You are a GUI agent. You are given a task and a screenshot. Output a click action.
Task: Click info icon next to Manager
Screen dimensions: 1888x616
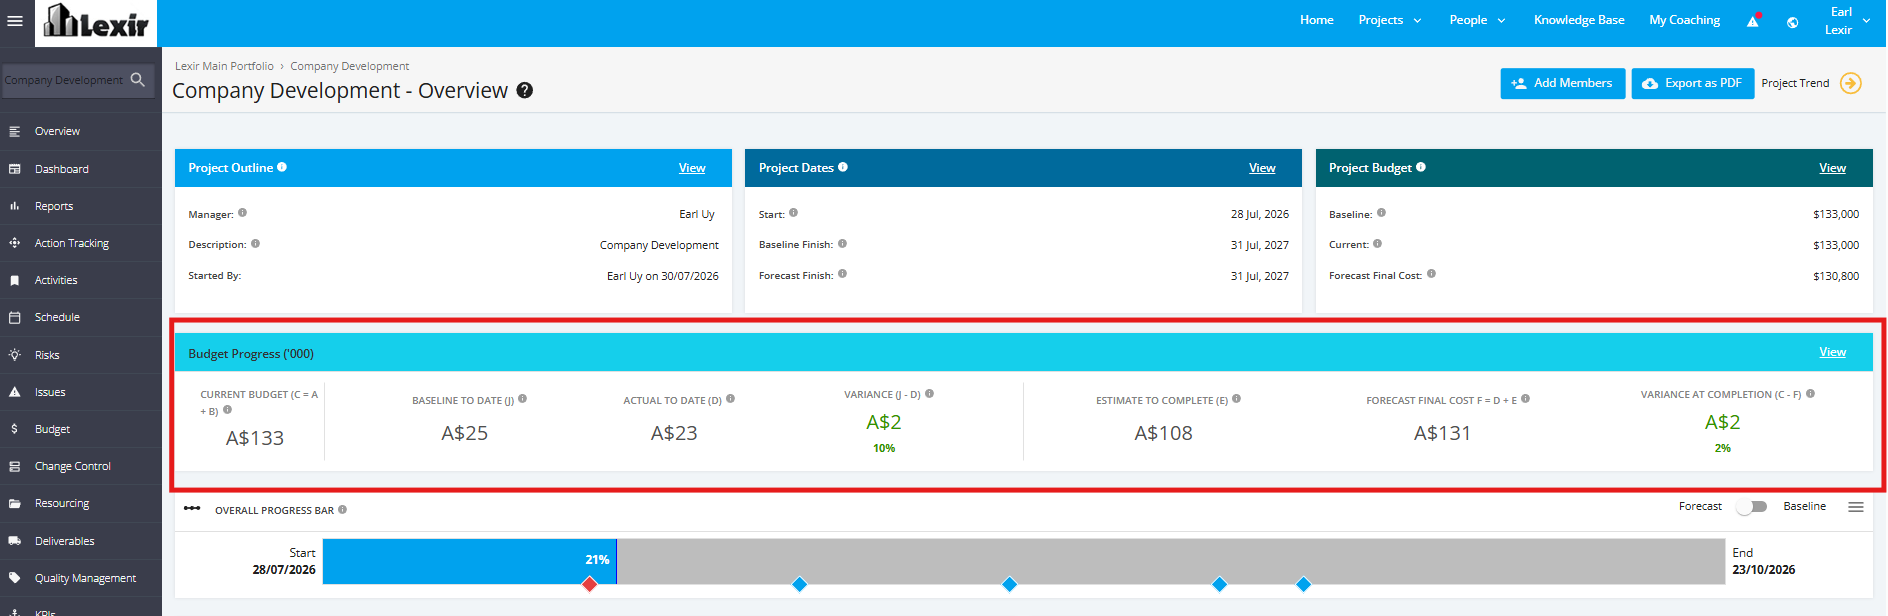(x=242, y=213)
